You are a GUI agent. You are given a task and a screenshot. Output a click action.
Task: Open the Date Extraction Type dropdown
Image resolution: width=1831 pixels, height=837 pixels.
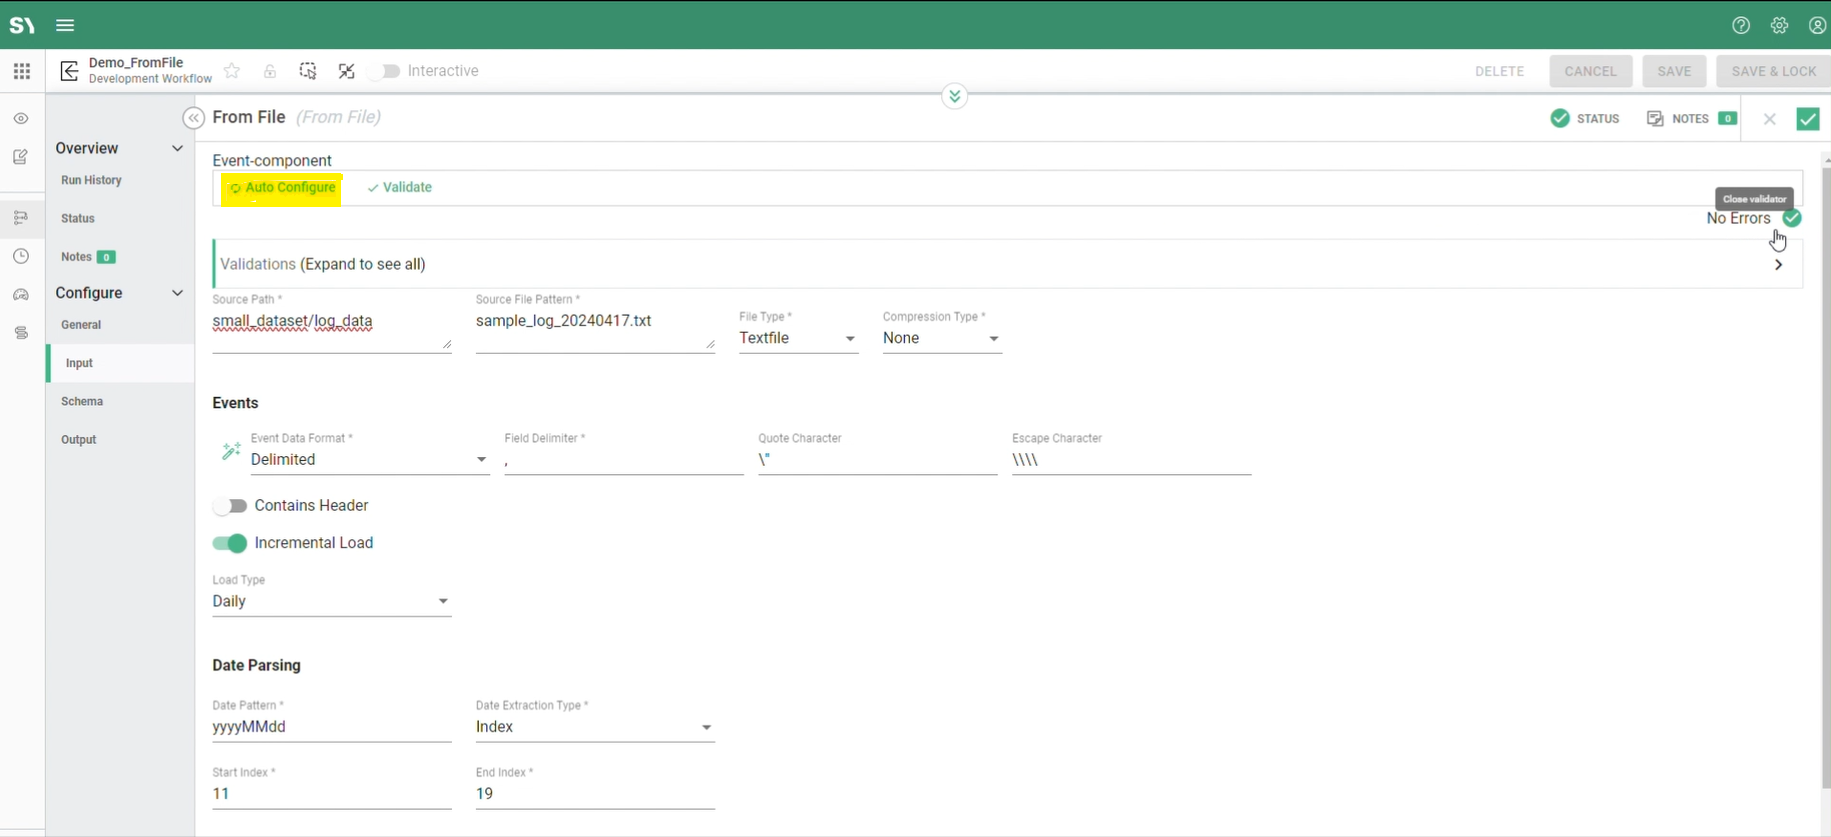pyautogui.click(x=594, y=727)
